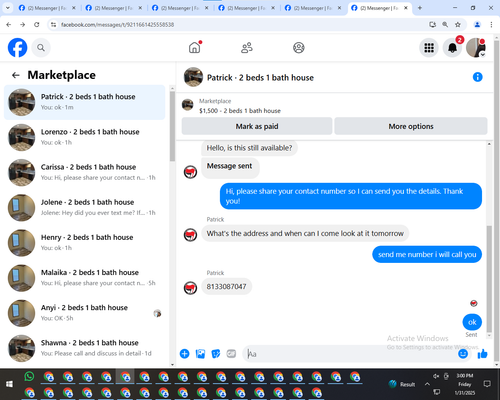Open a new browser tab with plus

pyautogui.click(x=420, y=8)
